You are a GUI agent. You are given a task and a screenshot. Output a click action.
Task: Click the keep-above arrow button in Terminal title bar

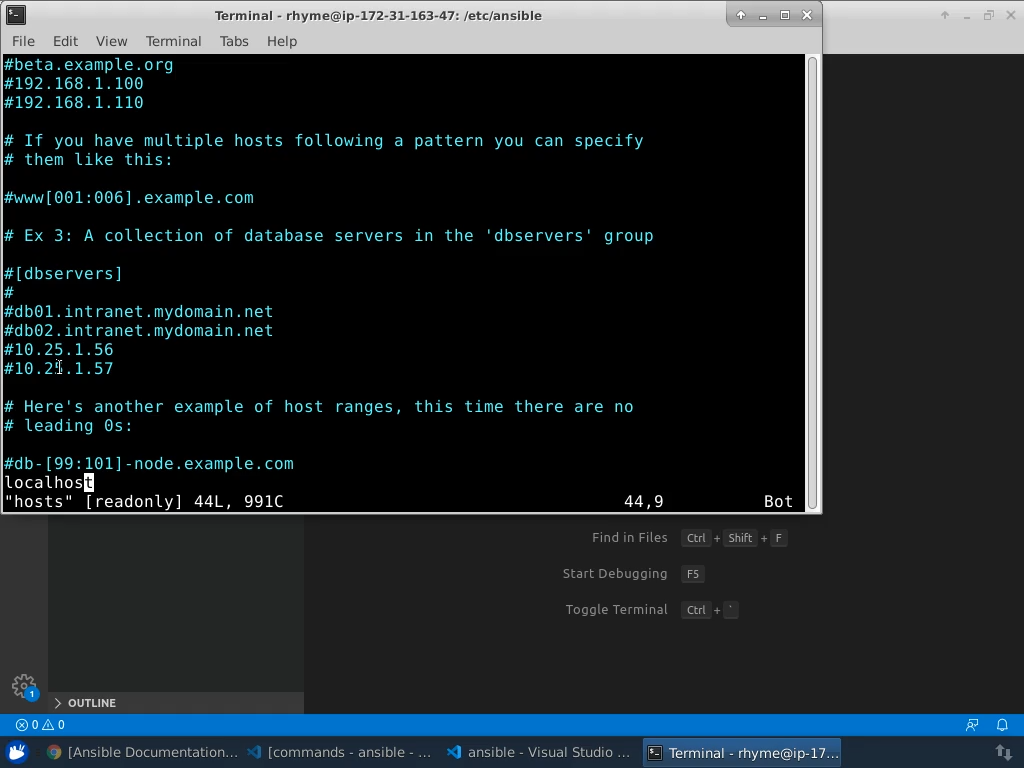pos(741,15)
